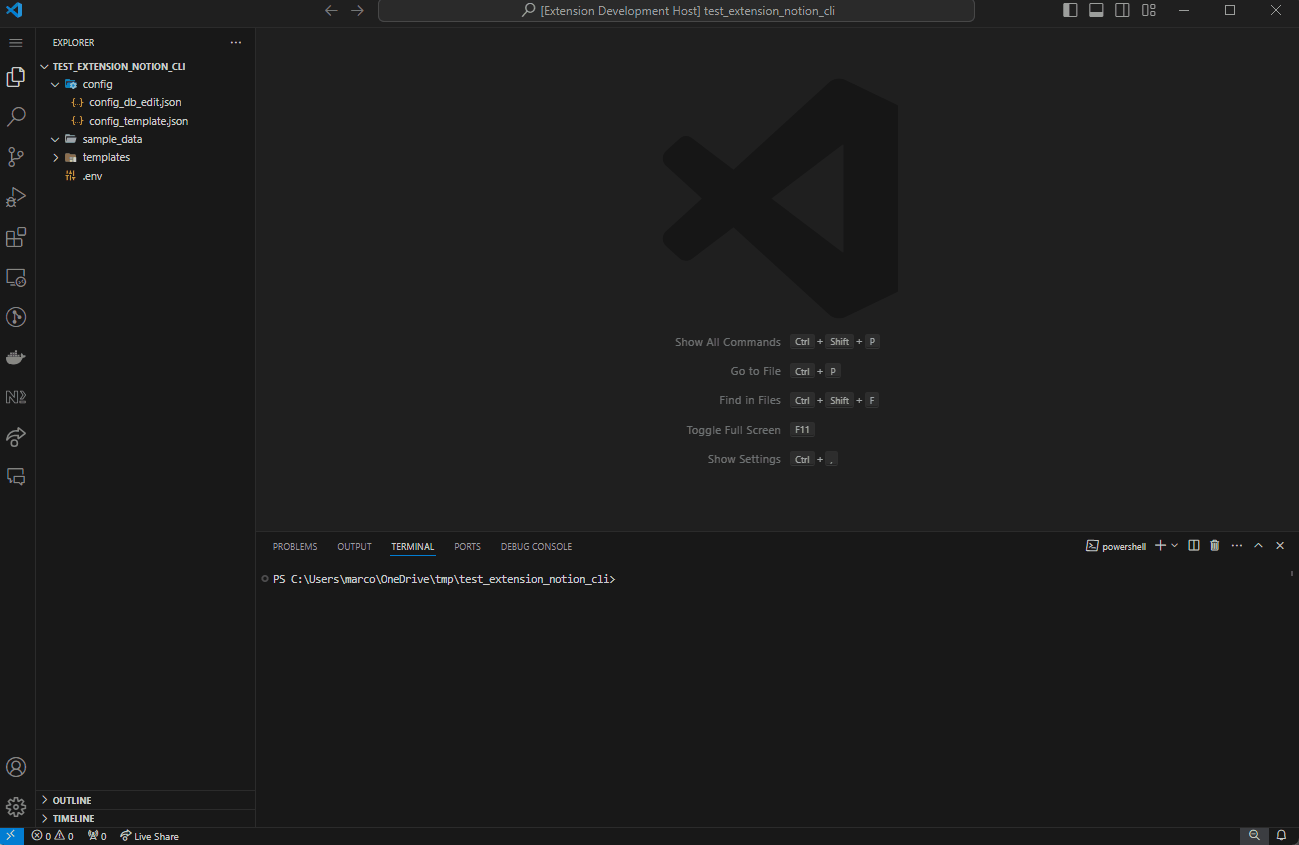
Task: Start Live Share from status bar
Action: click(x=149, y=836)
